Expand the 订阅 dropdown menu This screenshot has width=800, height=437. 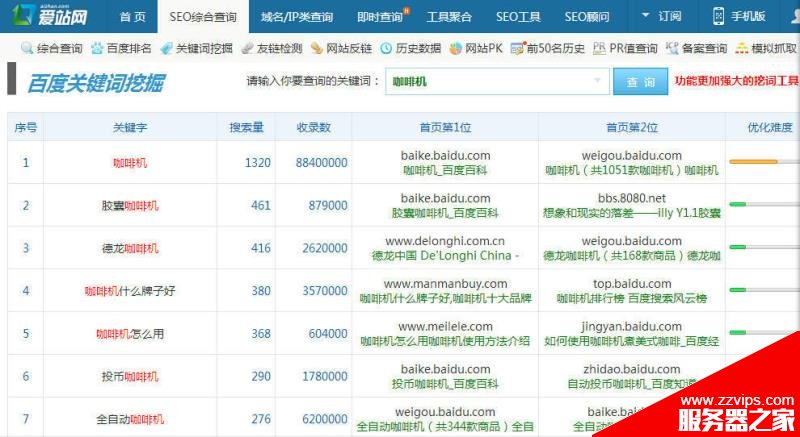click(x=661, y=16)
